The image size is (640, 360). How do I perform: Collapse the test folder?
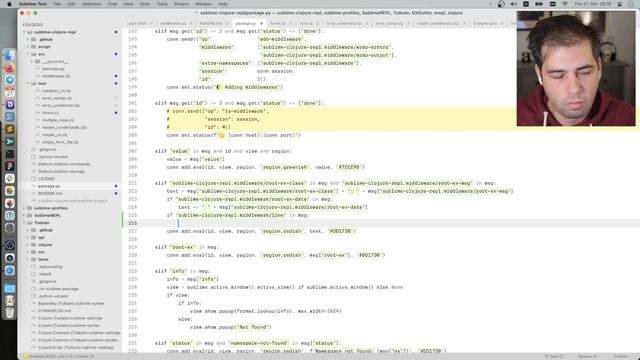click(28, 83)
